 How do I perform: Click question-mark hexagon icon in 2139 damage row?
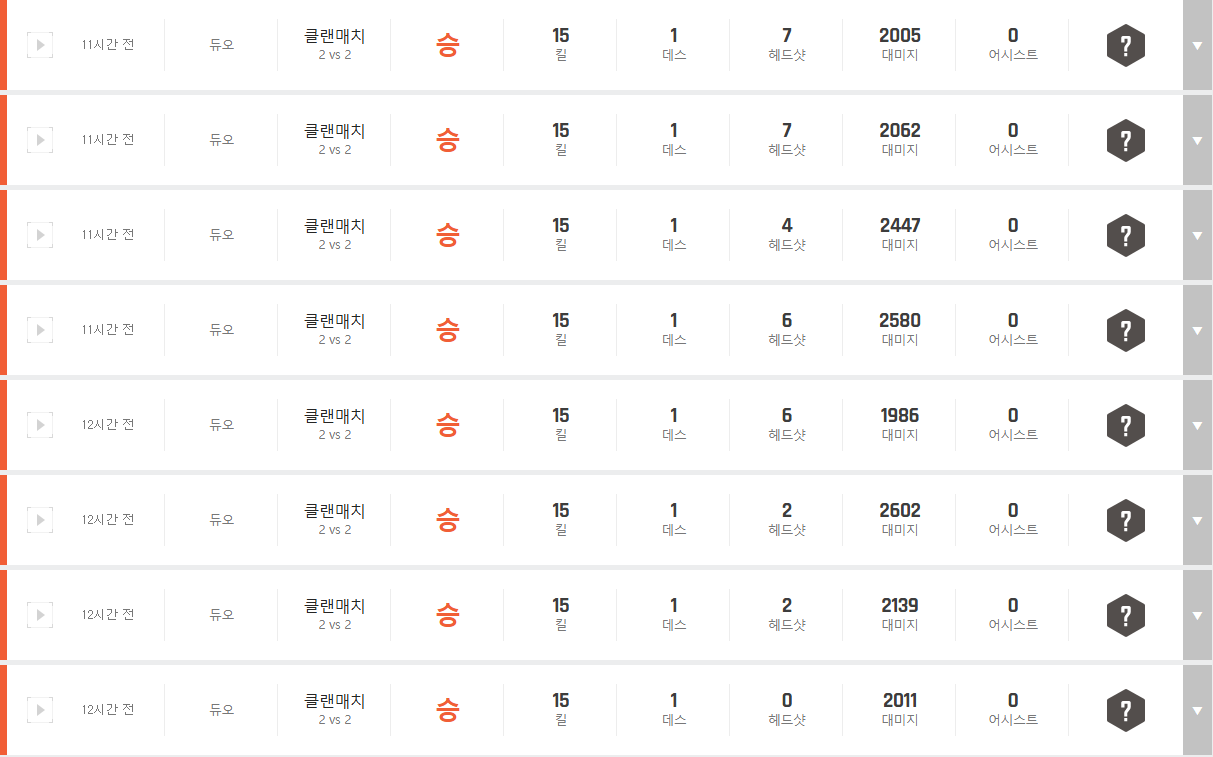click(x=1125, y=616)
